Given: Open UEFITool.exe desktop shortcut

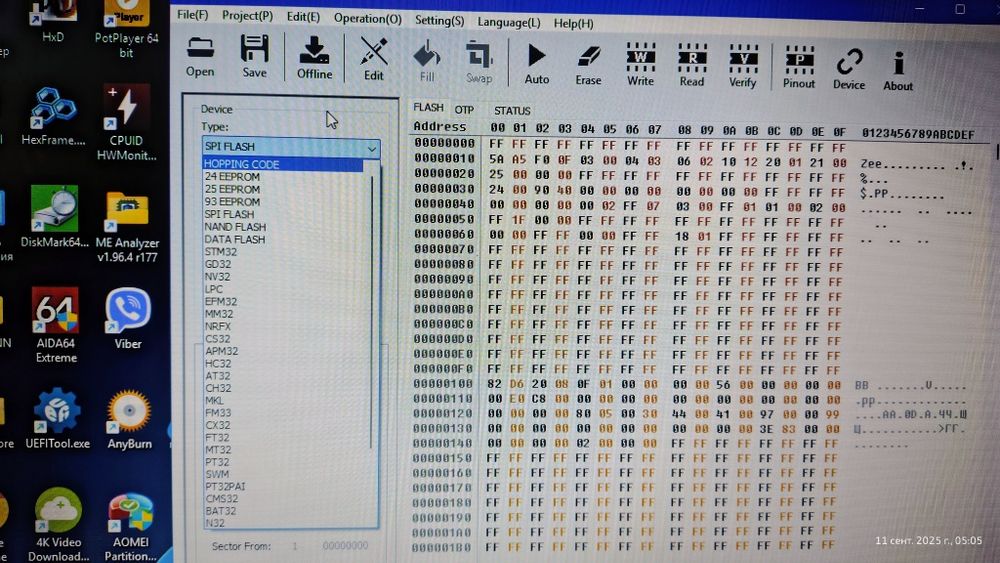Looking at the screenshot, I should click(x=57, y=418).
